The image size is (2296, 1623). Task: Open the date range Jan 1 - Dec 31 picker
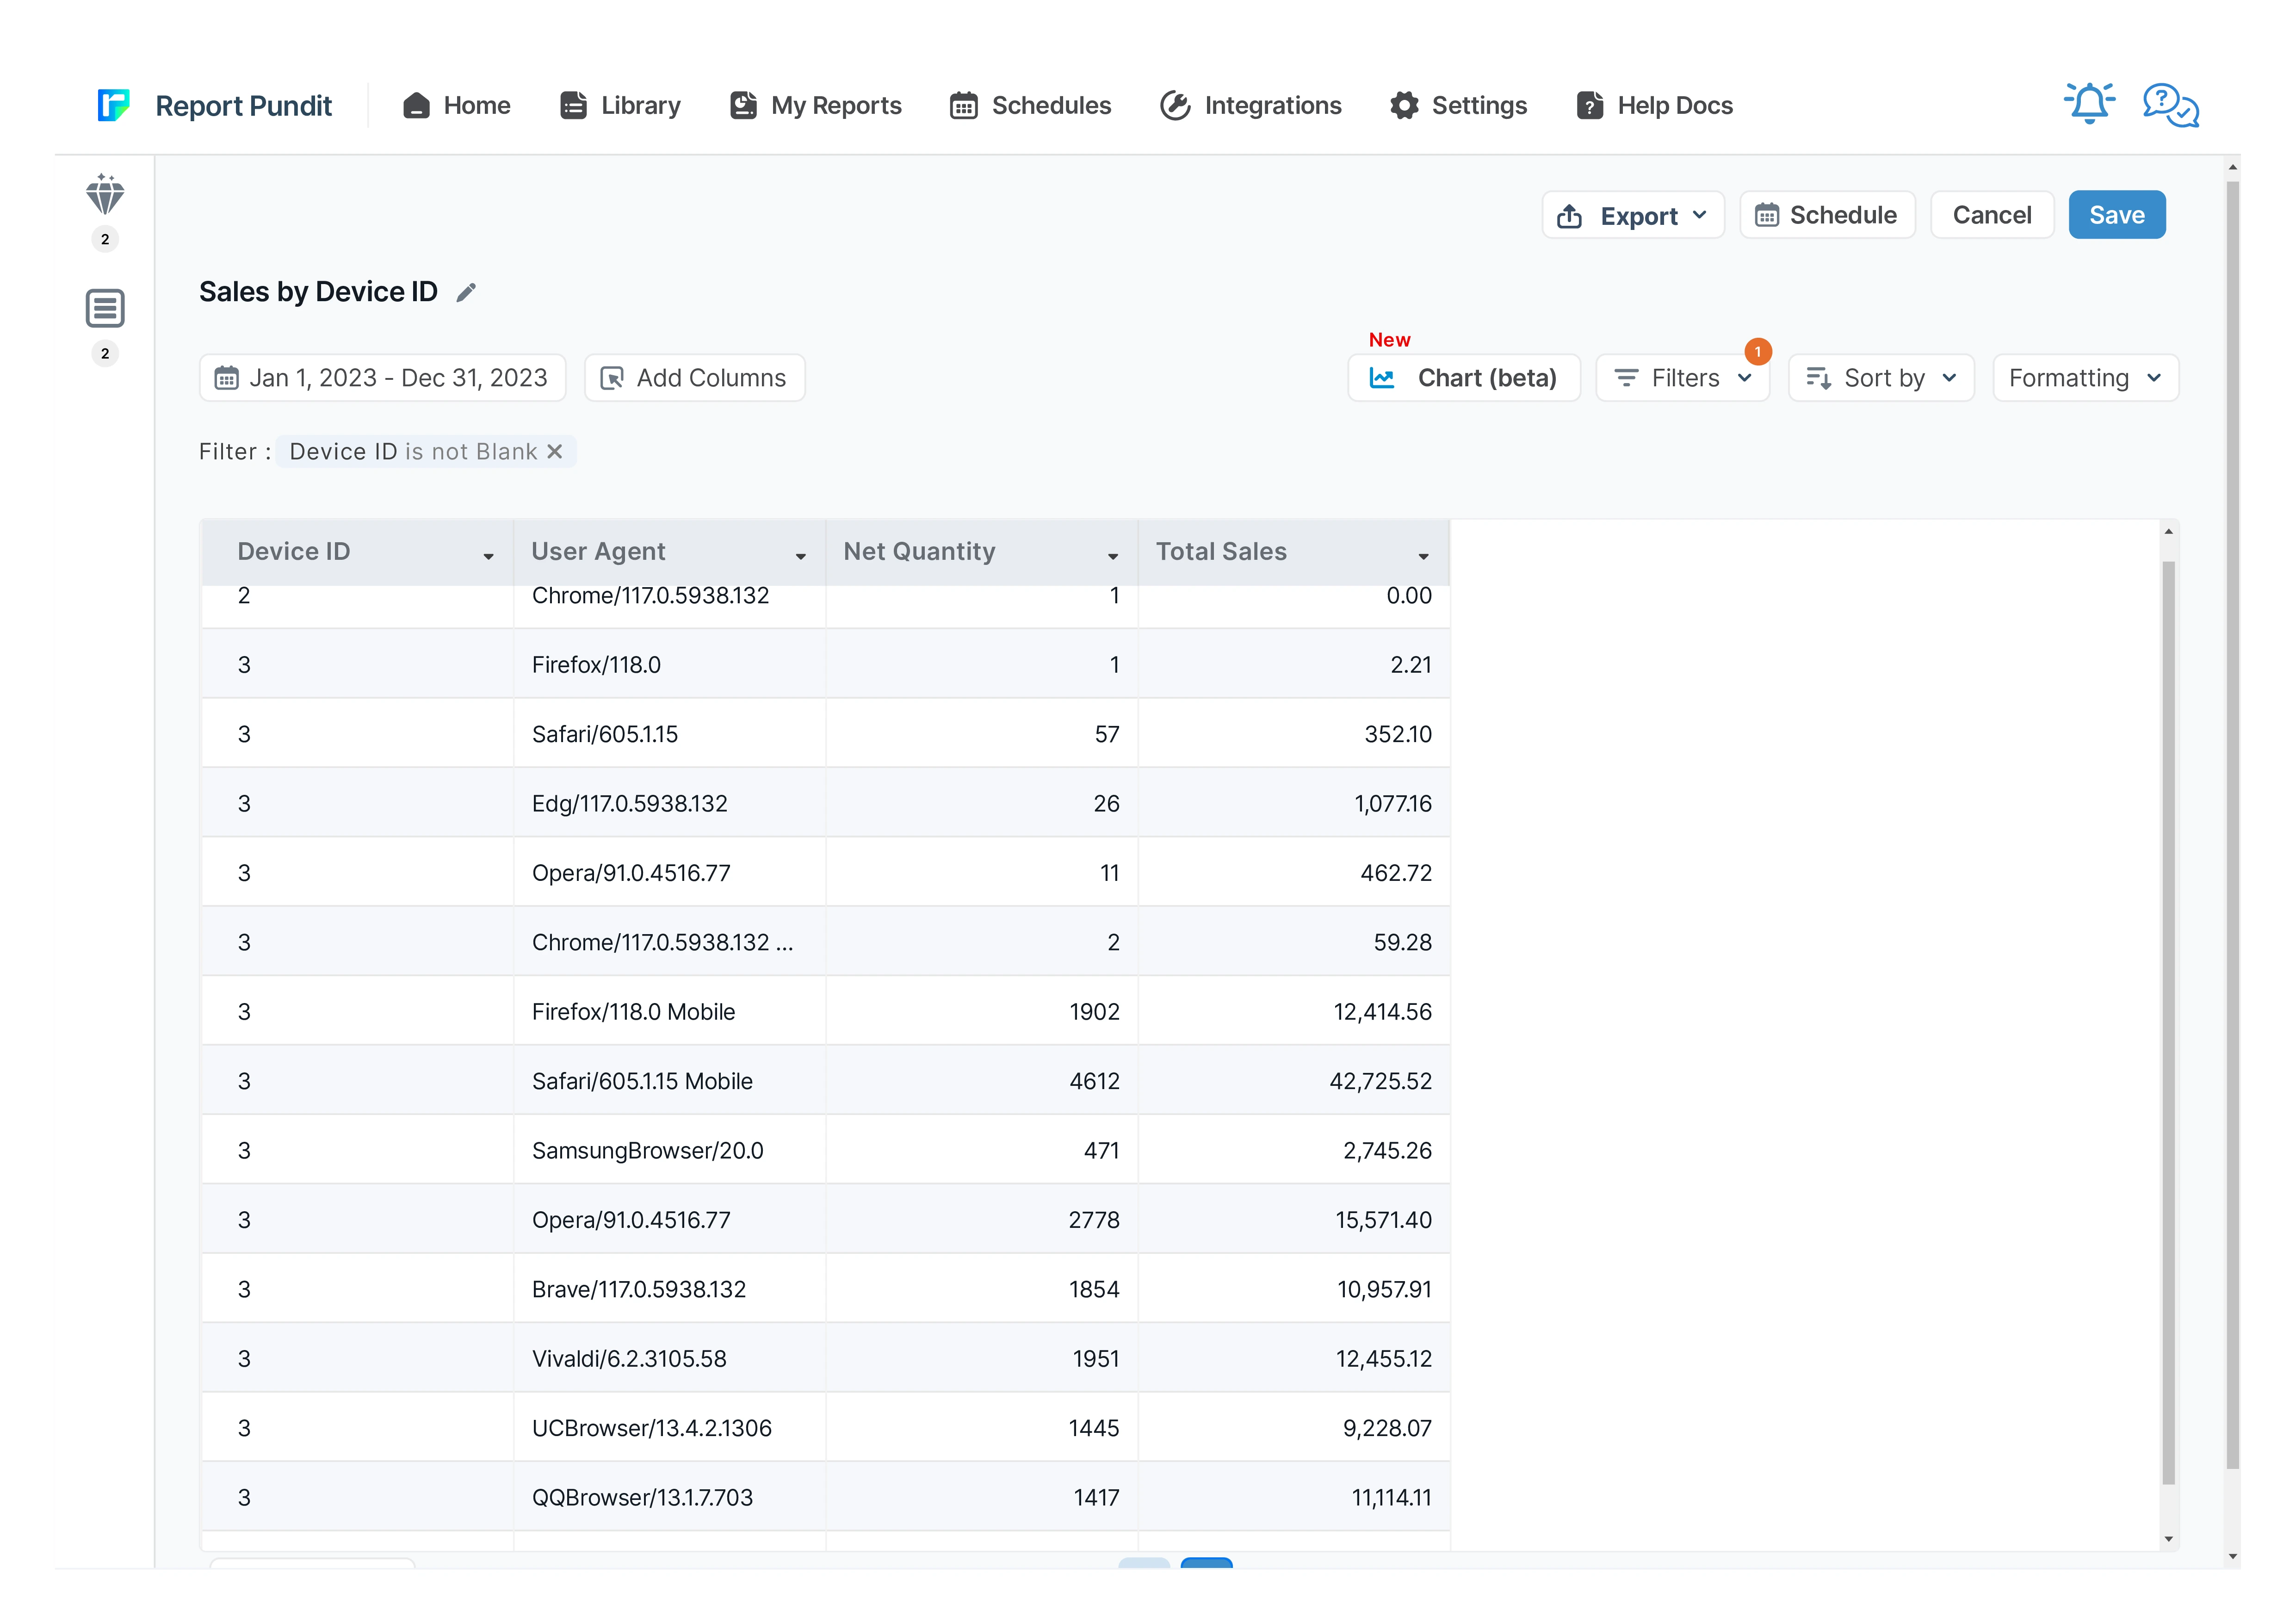click(383, 378)
